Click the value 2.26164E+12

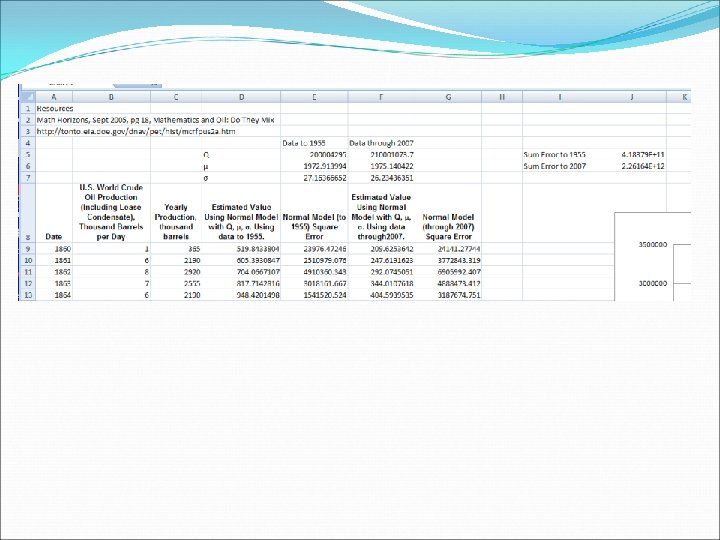tap(643, 166)
